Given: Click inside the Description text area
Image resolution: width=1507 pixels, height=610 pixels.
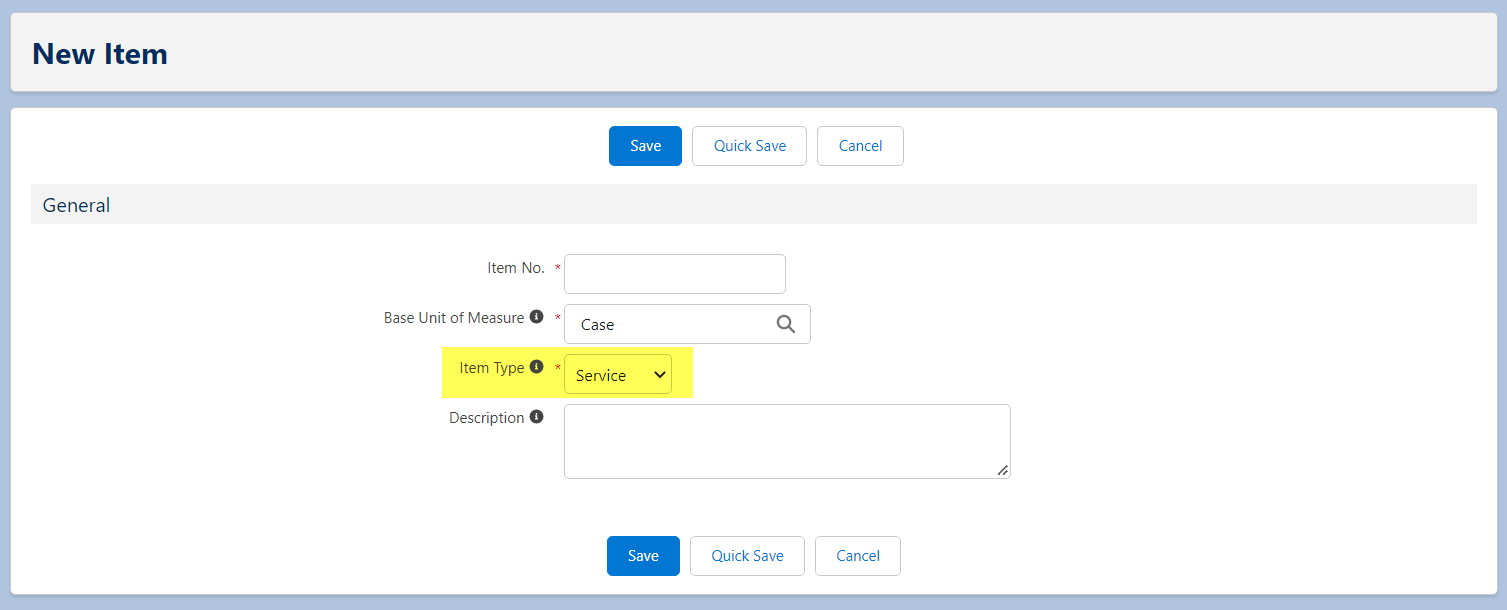Looking at the screenshot, I should (787, 441).
